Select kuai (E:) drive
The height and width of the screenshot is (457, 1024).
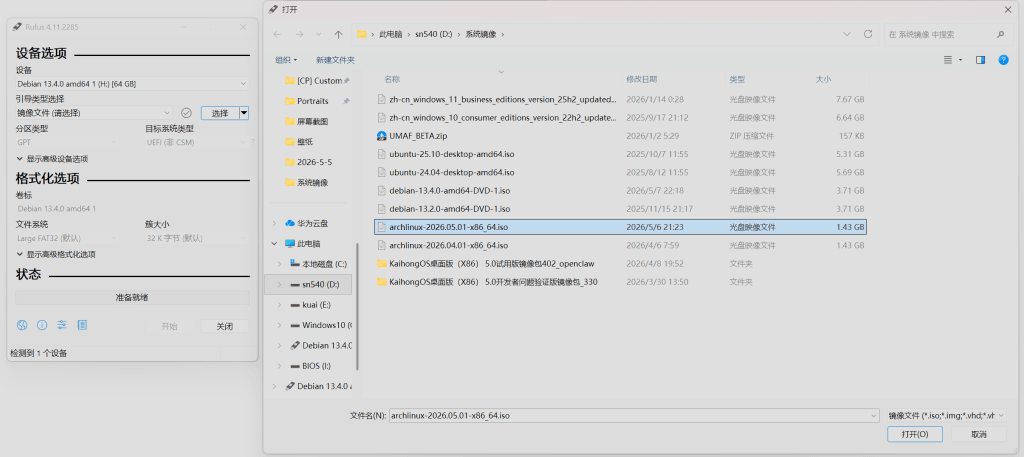[311, 305]
